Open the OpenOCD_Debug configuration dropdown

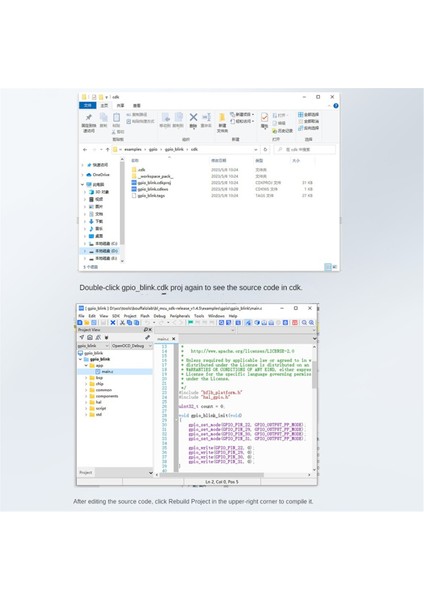click(x=132, y=346)
